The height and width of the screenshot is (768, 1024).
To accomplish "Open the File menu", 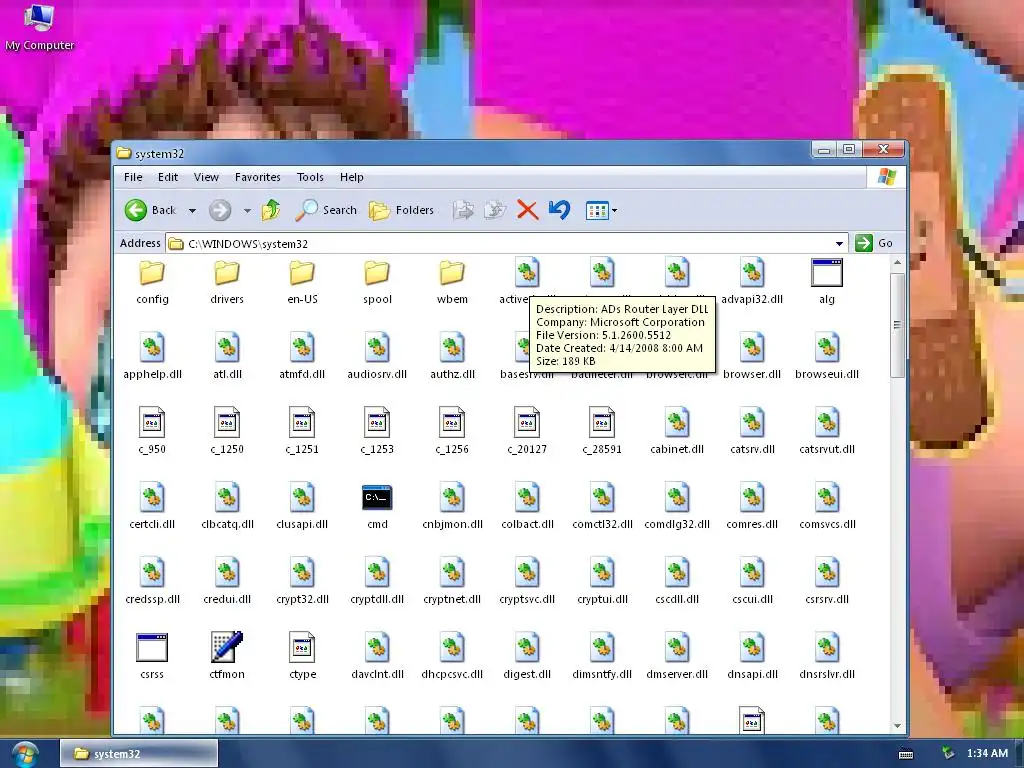I will coord(133,177).
